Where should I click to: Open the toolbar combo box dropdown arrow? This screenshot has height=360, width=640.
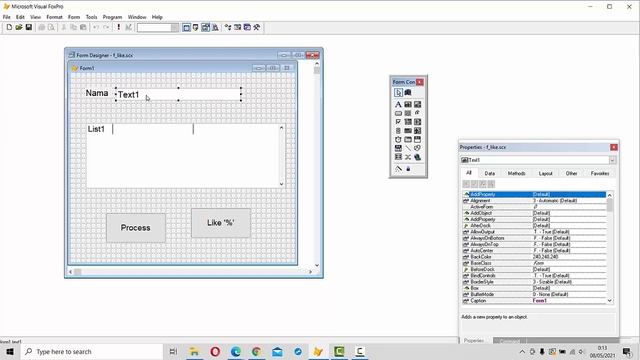175,27
